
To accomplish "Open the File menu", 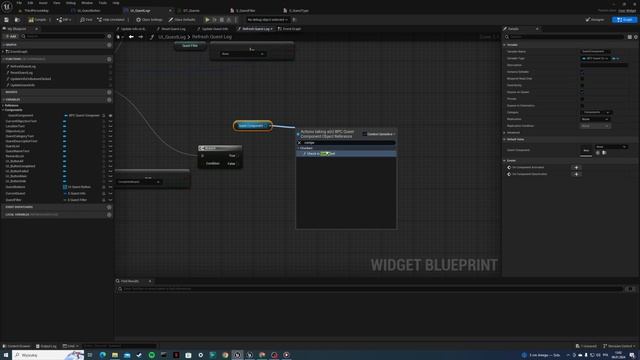I will [x=19, y=3].
